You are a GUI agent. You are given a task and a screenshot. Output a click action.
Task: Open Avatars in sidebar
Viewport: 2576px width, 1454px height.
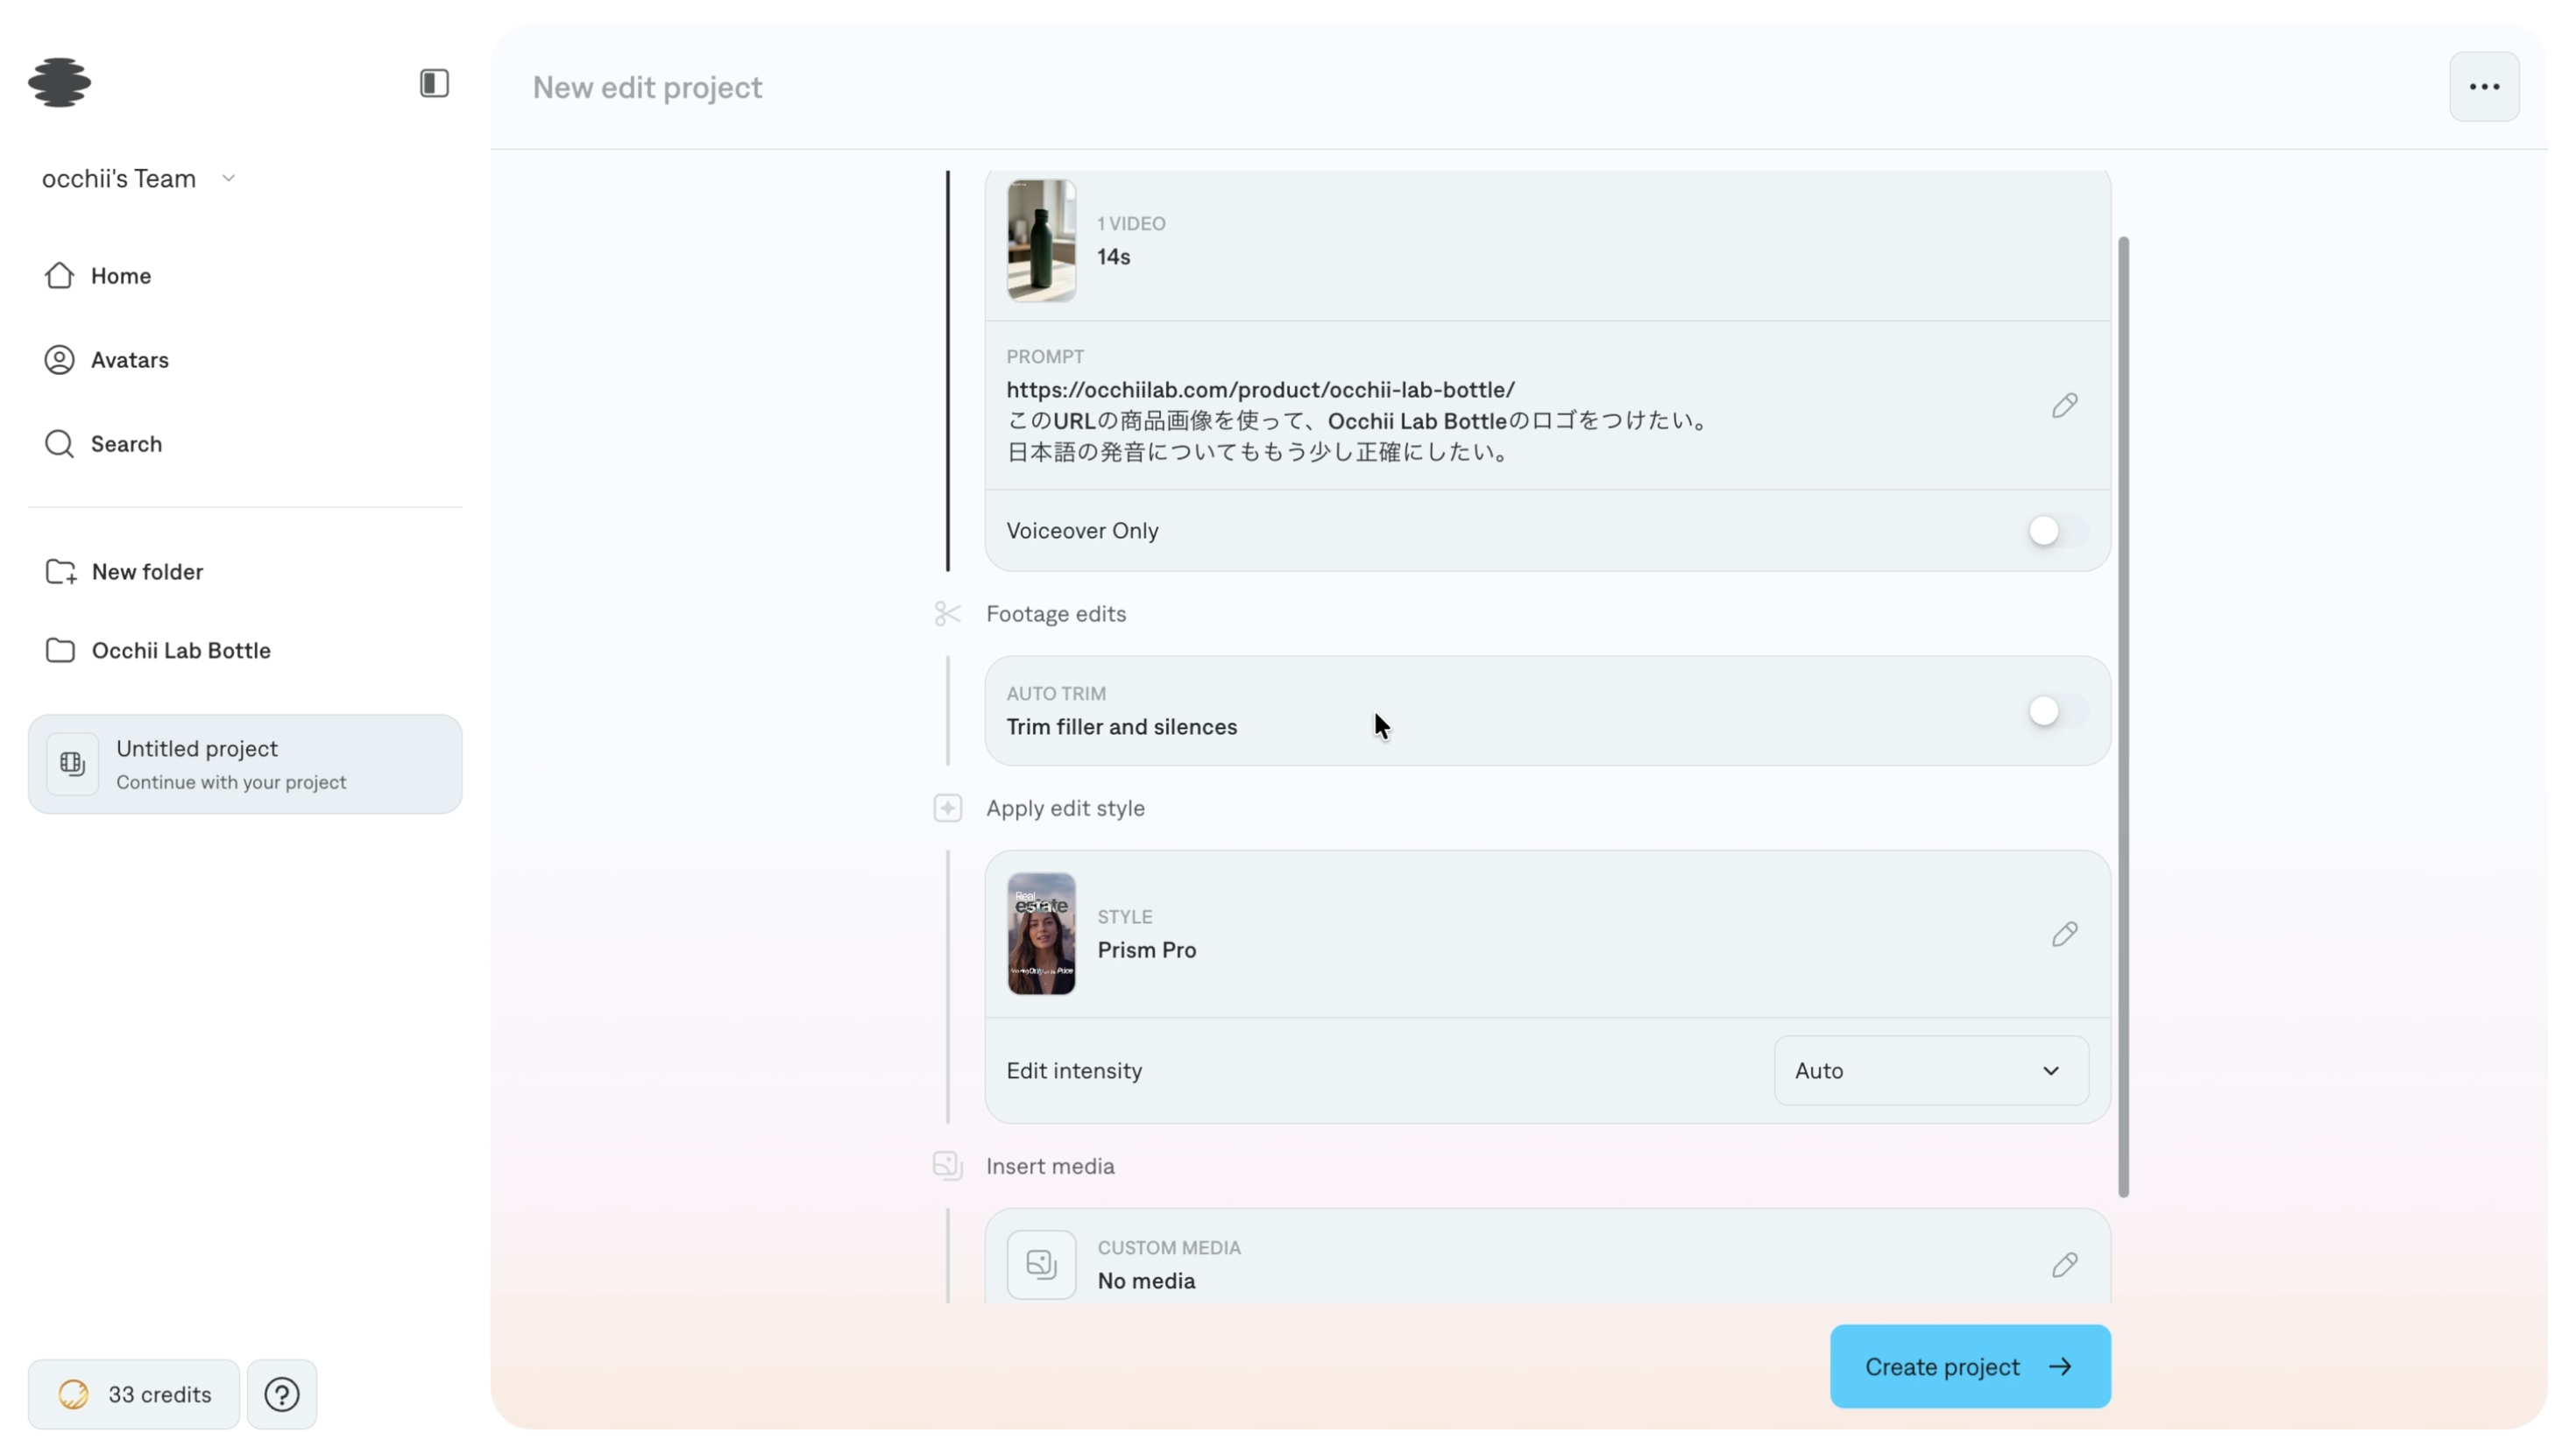[107, 360]
